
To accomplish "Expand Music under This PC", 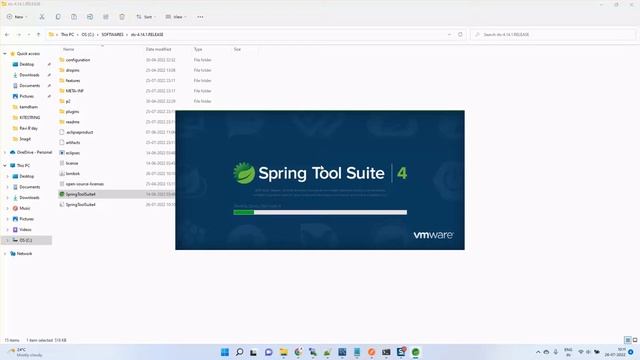I will [7, 208].
